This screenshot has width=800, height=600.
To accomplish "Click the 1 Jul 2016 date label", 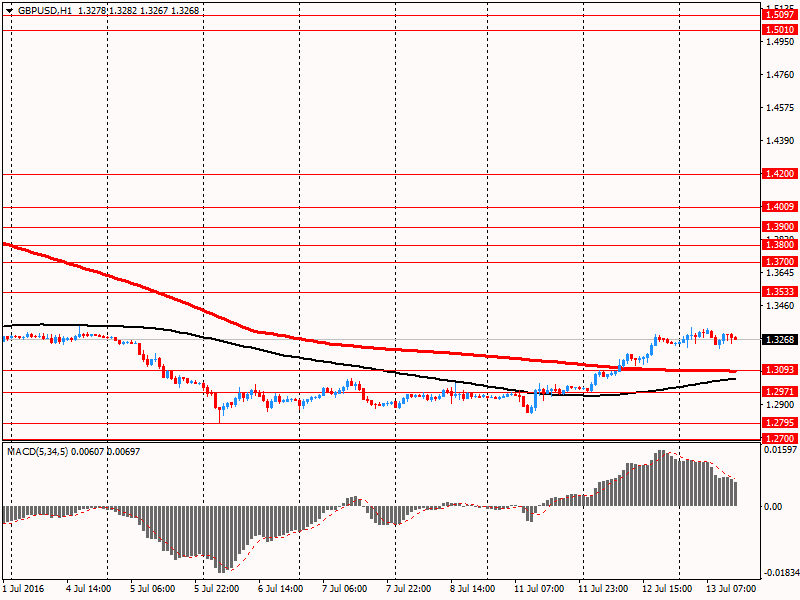I will 23,589.
